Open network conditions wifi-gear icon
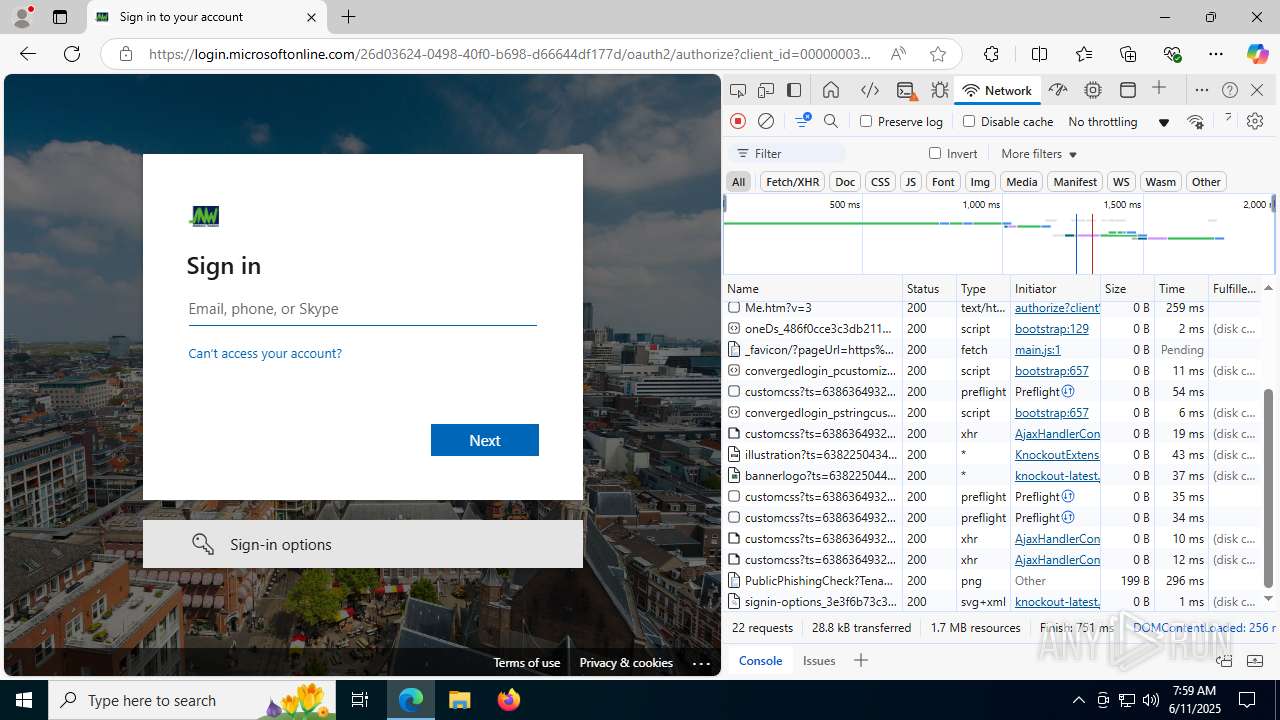 (1195, 121)
